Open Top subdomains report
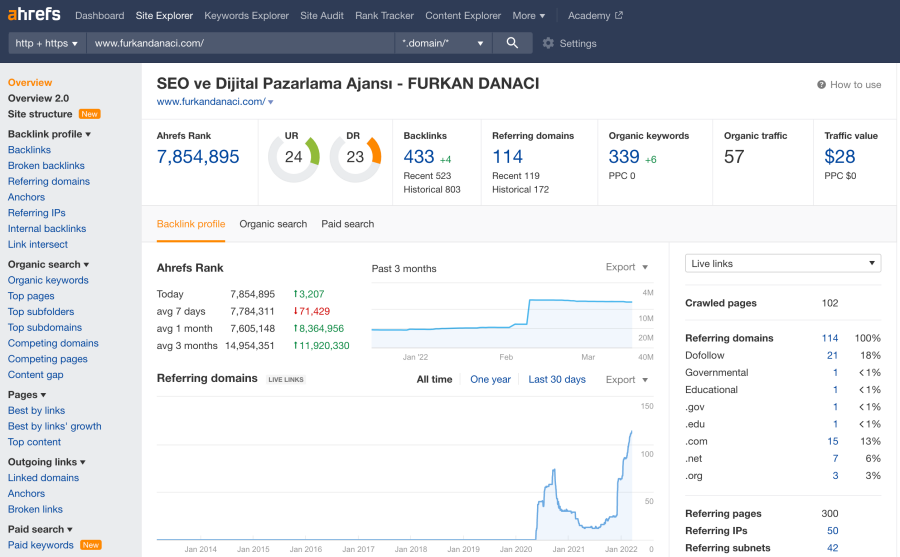The width and height of the screenshot is (900, 557). click(x=45, y=327)
